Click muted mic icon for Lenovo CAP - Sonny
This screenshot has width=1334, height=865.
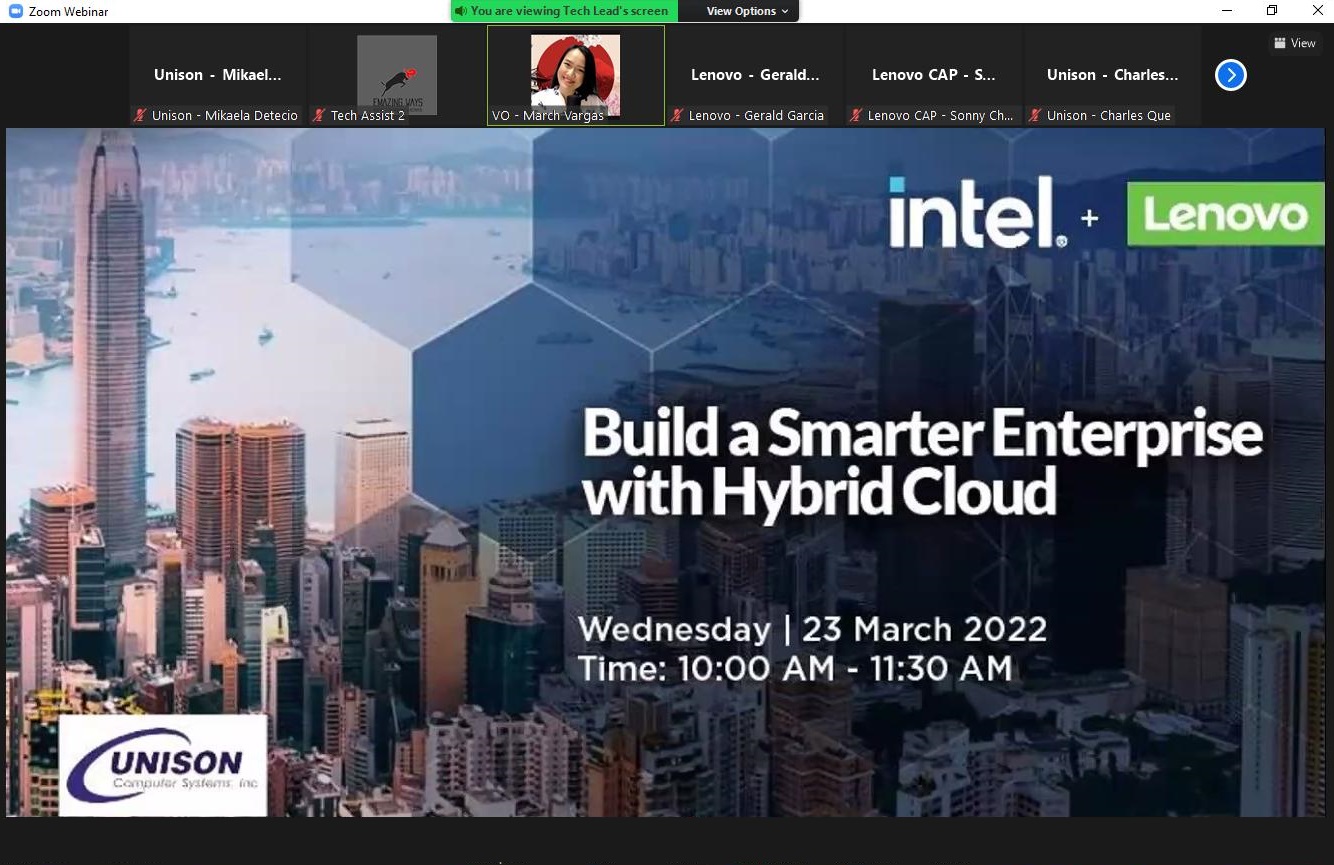click(x=856, y=116)
